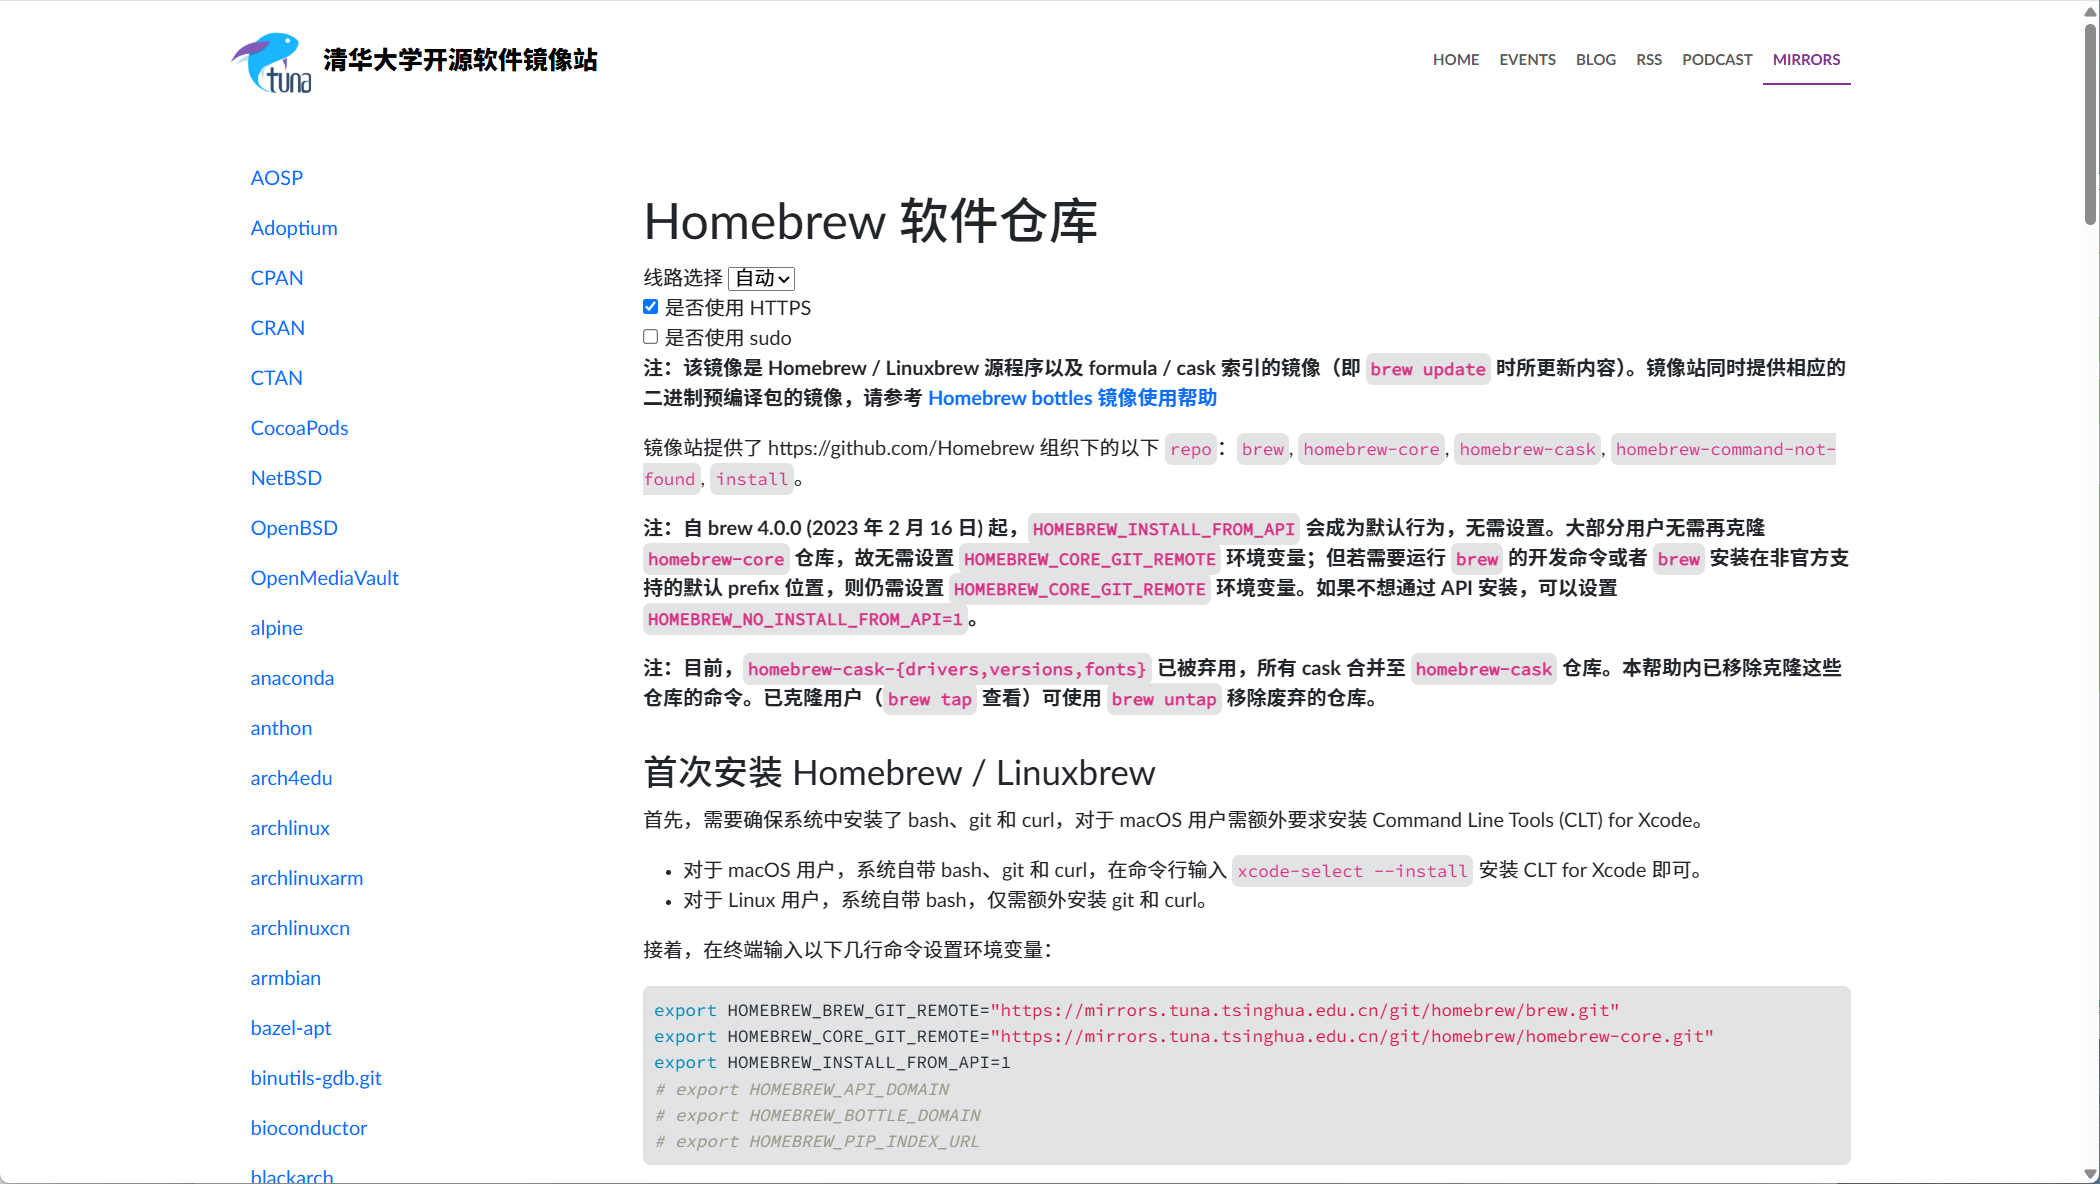Open RSS navigation item
The width and height of the screenshot is (2100, 1184).
click(x=1649, y=60)
